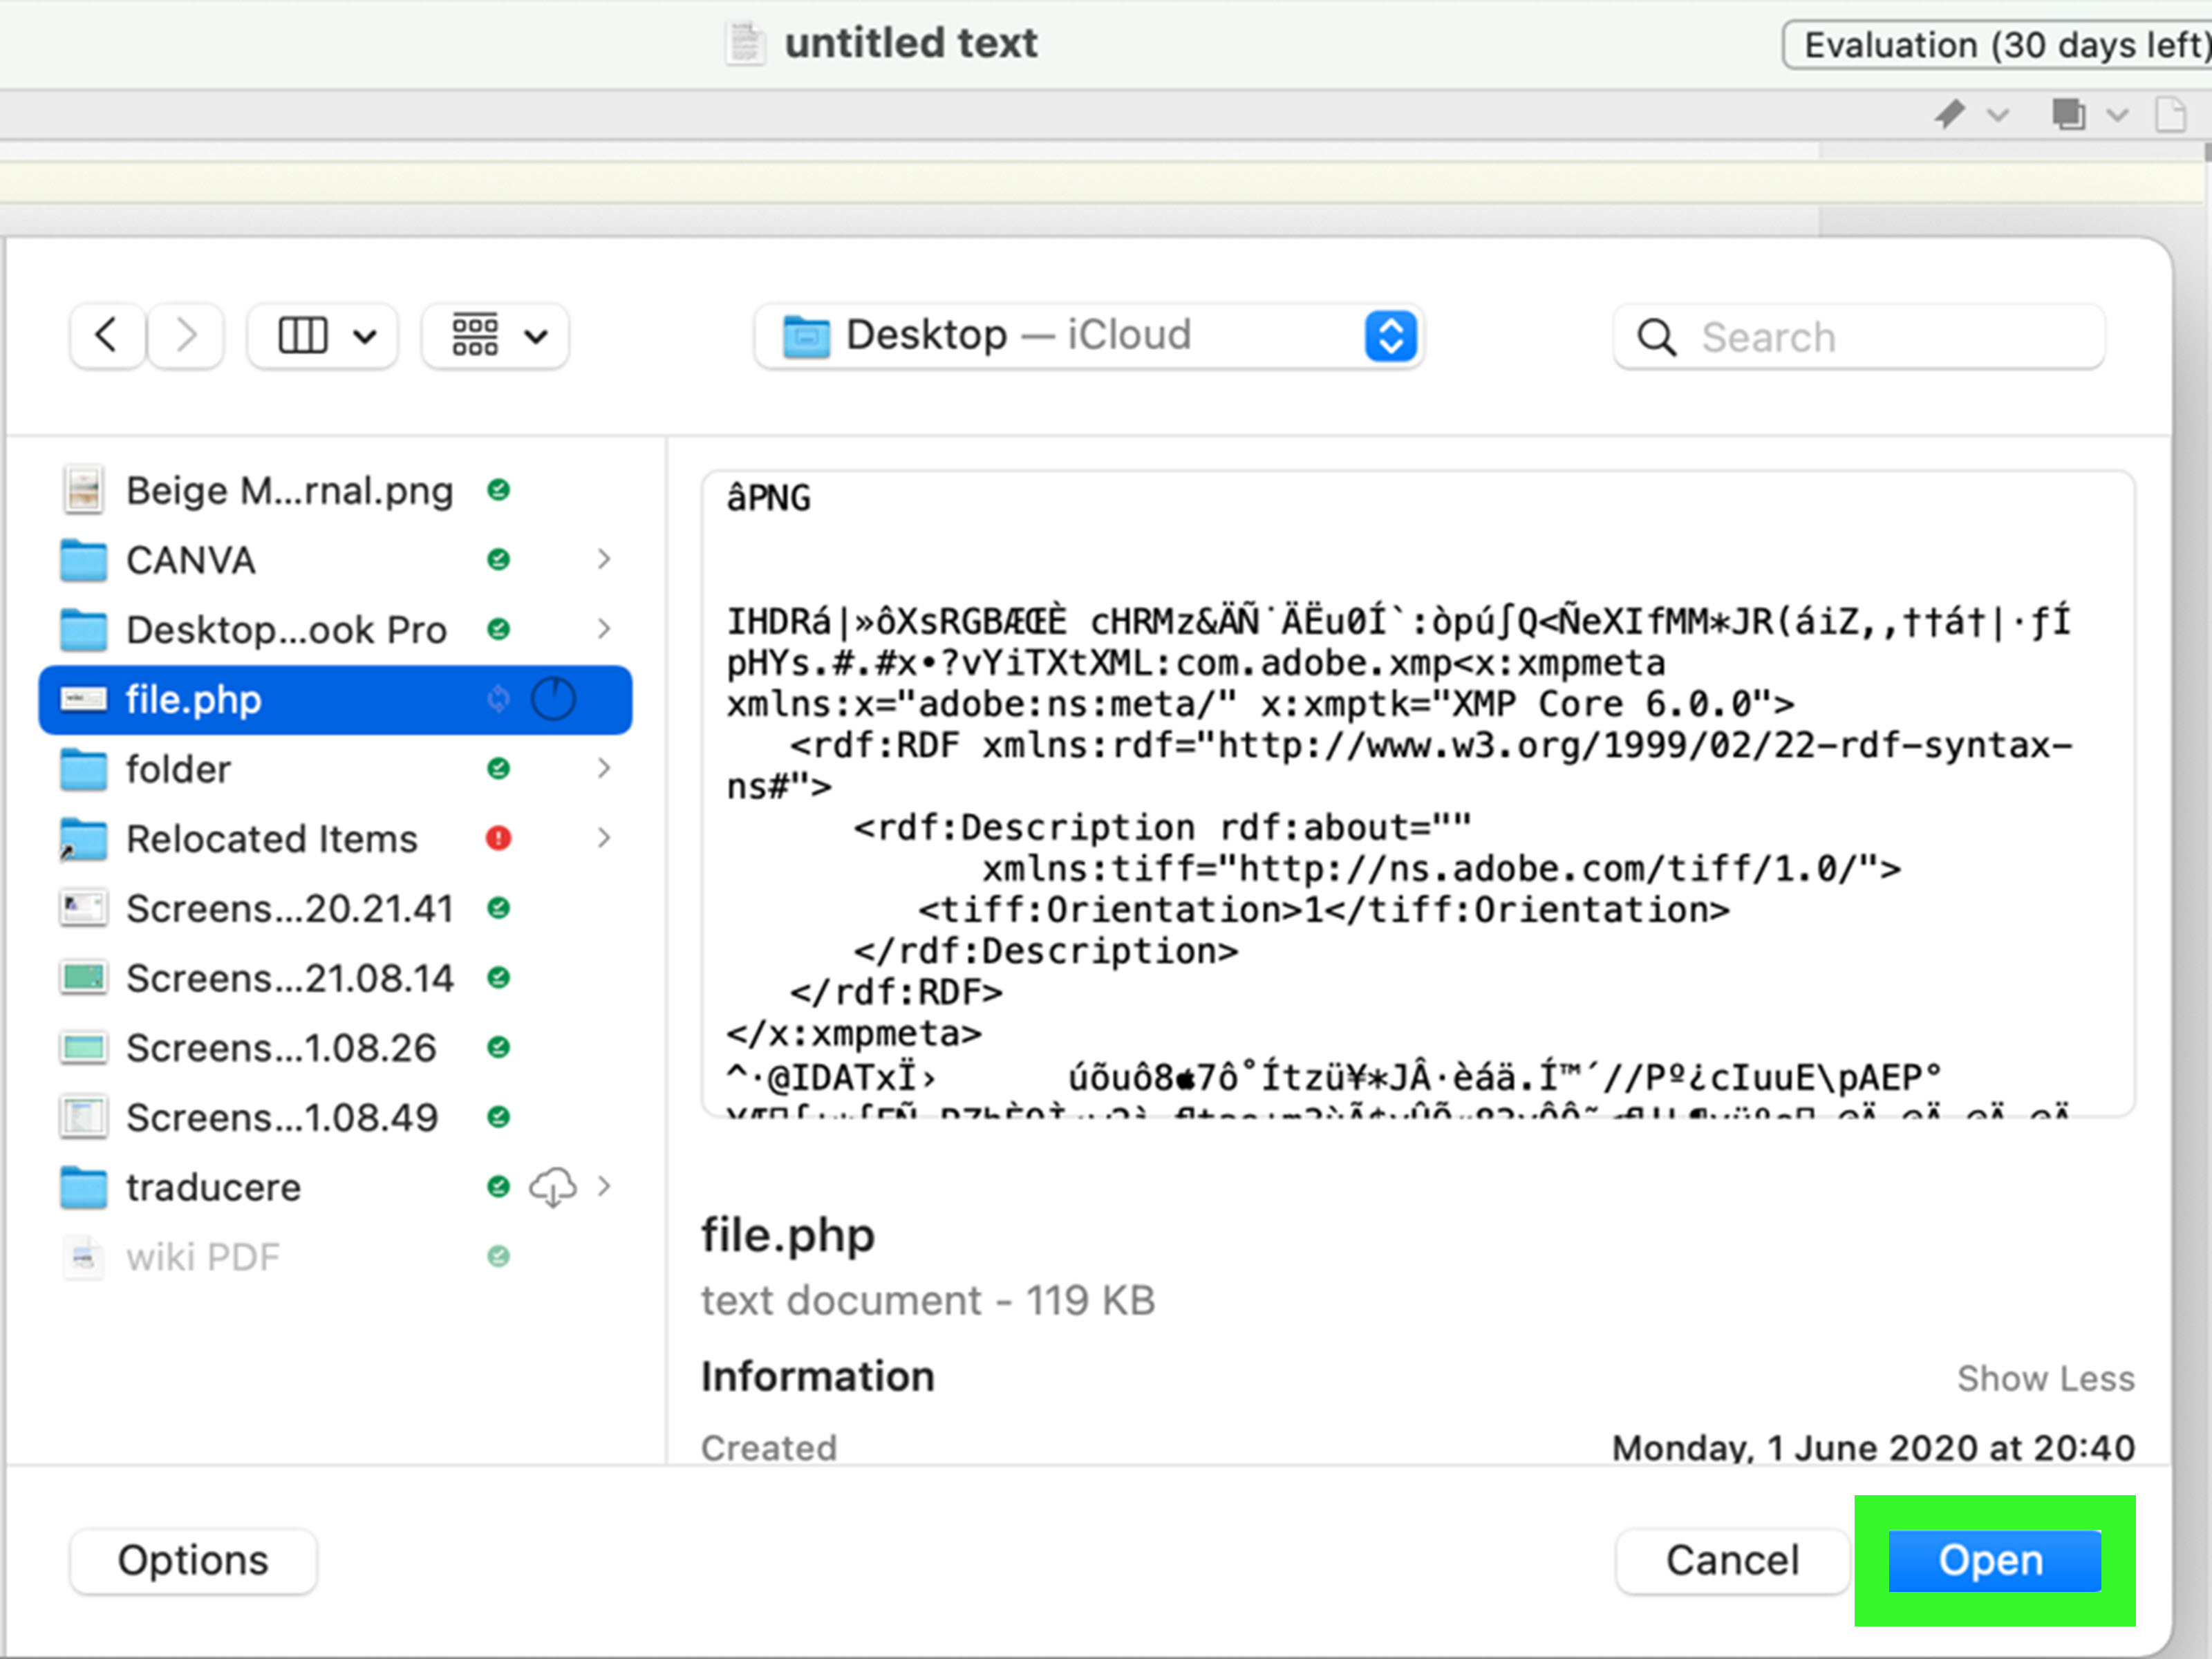Expand the CANVA folder chevron
Viewport: 2212px width, 1659px height.
pyautogui.click(x=604, y=559)
